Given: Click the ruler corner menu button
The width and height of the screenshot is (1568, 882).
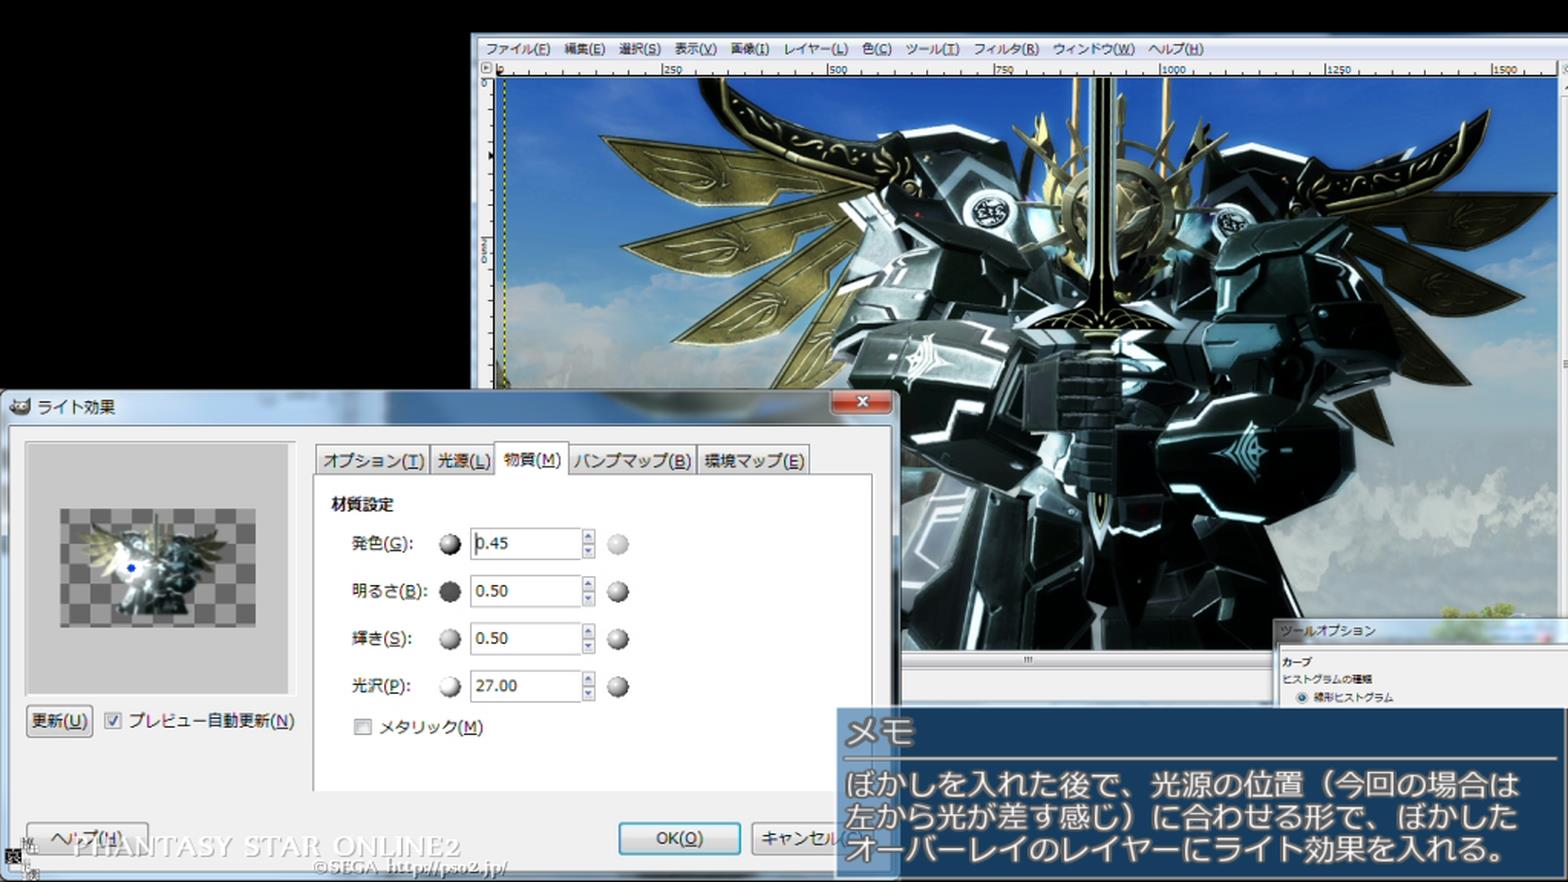Looking at the screenshot, I should tap(487, 68).
